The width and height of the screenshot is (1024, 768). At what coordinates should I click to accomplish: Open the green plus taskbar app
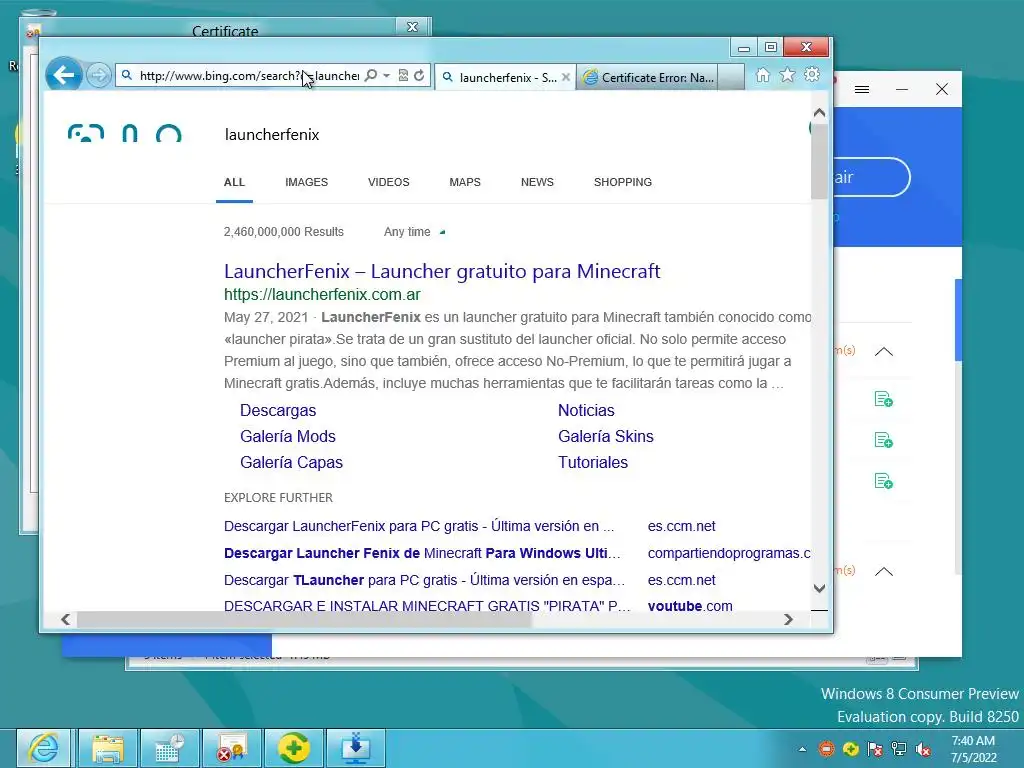point(294,748)
